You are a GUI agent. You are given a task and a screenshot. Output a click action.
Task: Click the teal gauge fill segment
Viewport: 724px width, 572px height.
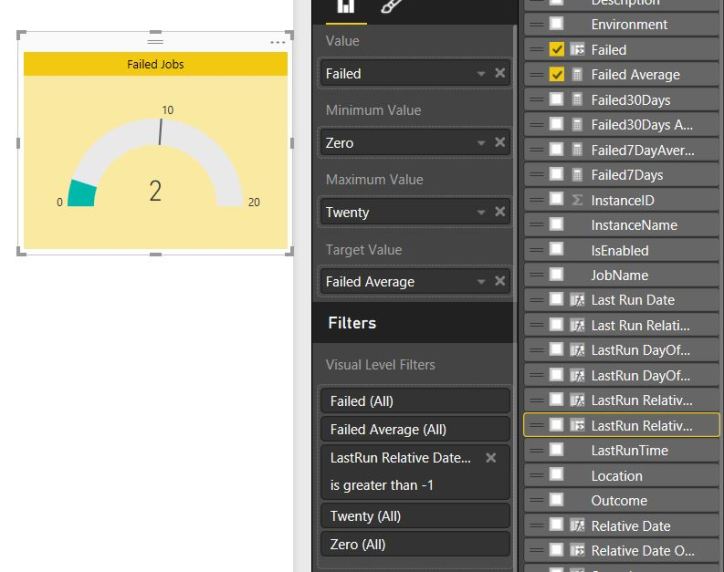click(82, 193)
